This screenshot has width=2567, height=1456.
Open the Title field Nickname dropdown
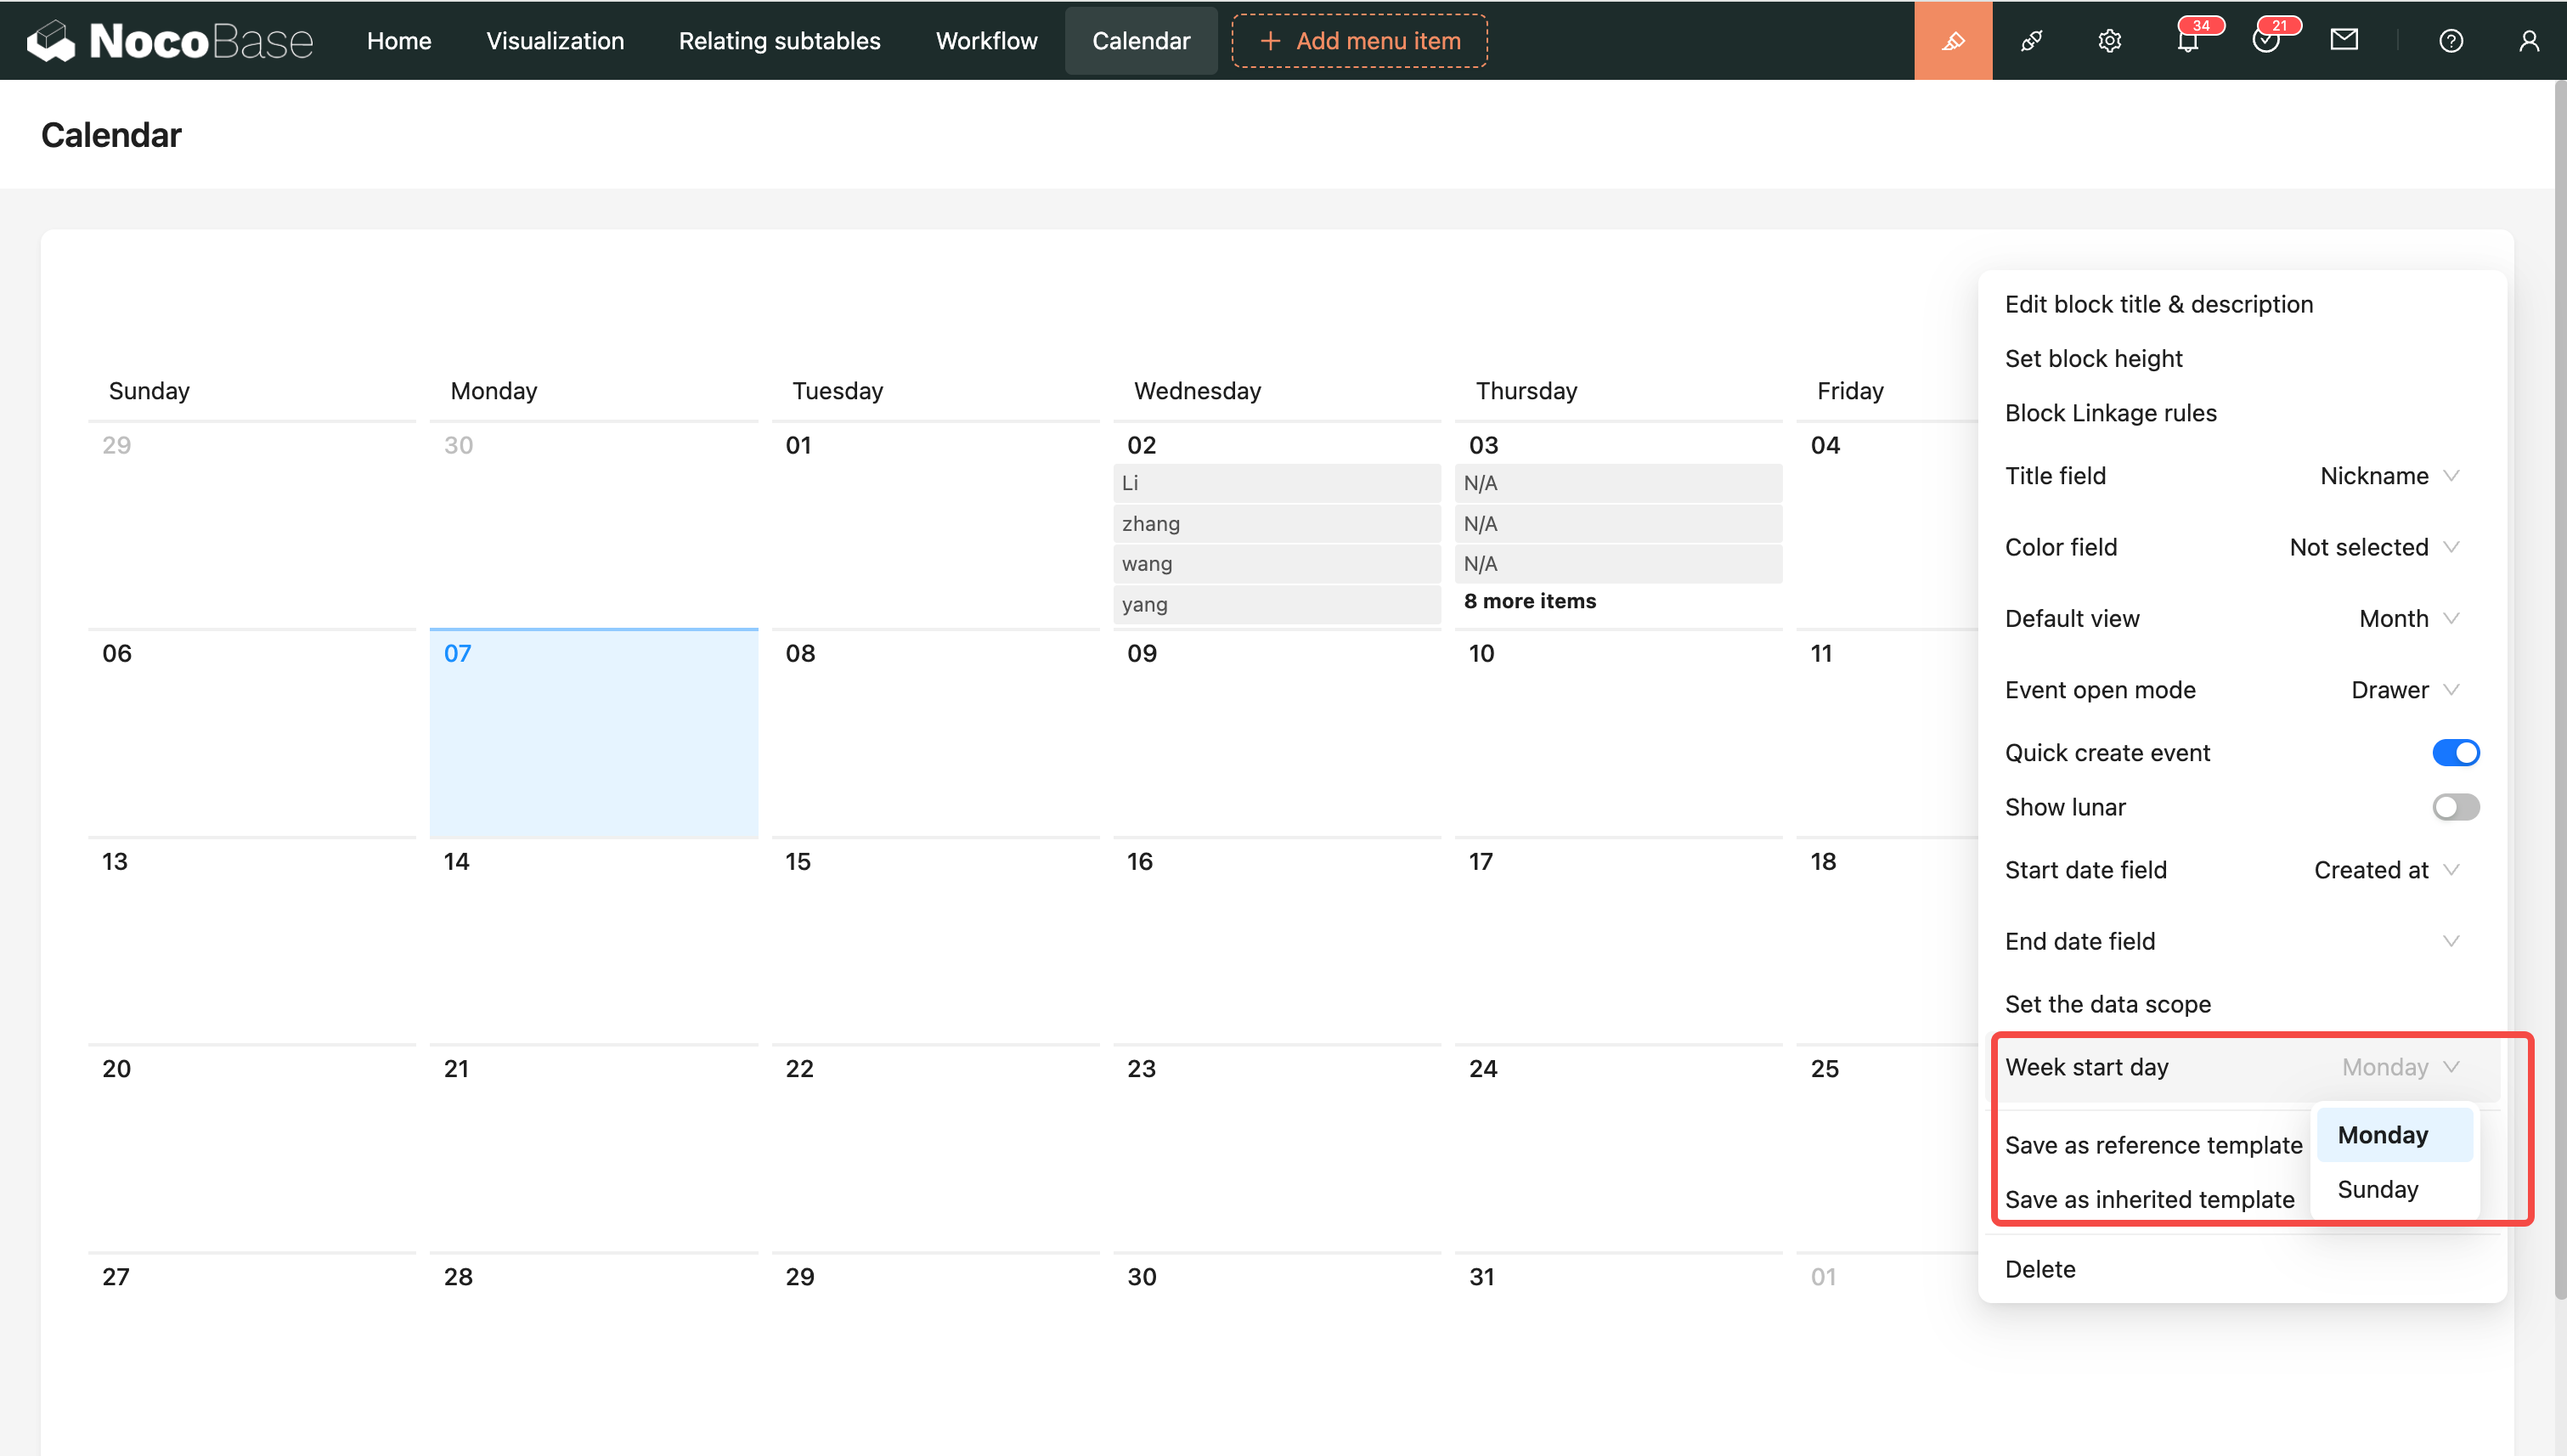[2389, 476]
